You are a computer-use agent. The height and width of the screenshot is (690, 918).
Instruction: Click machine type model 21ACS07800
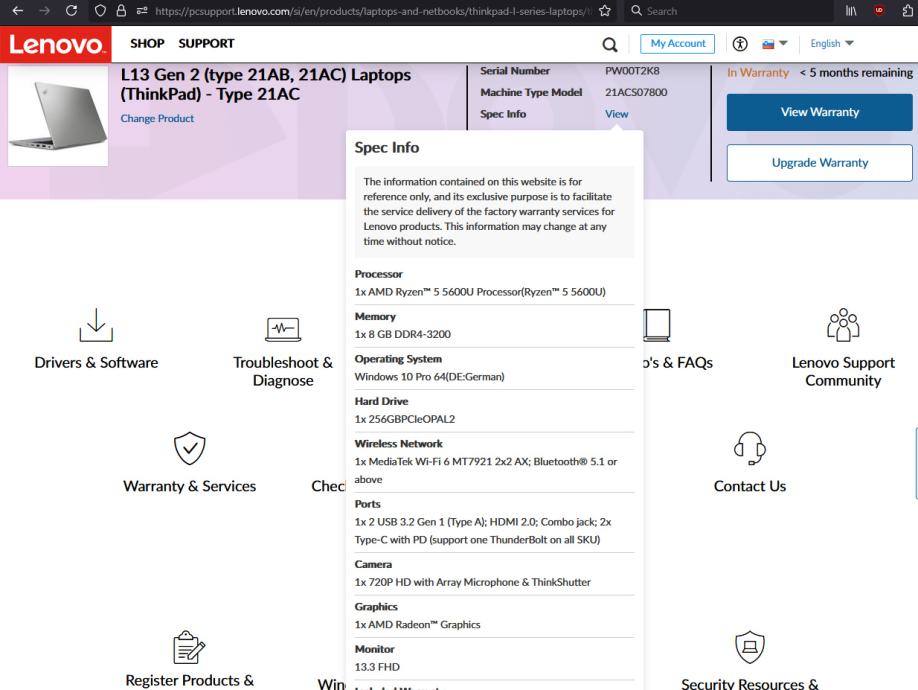(x=636, y=92)
